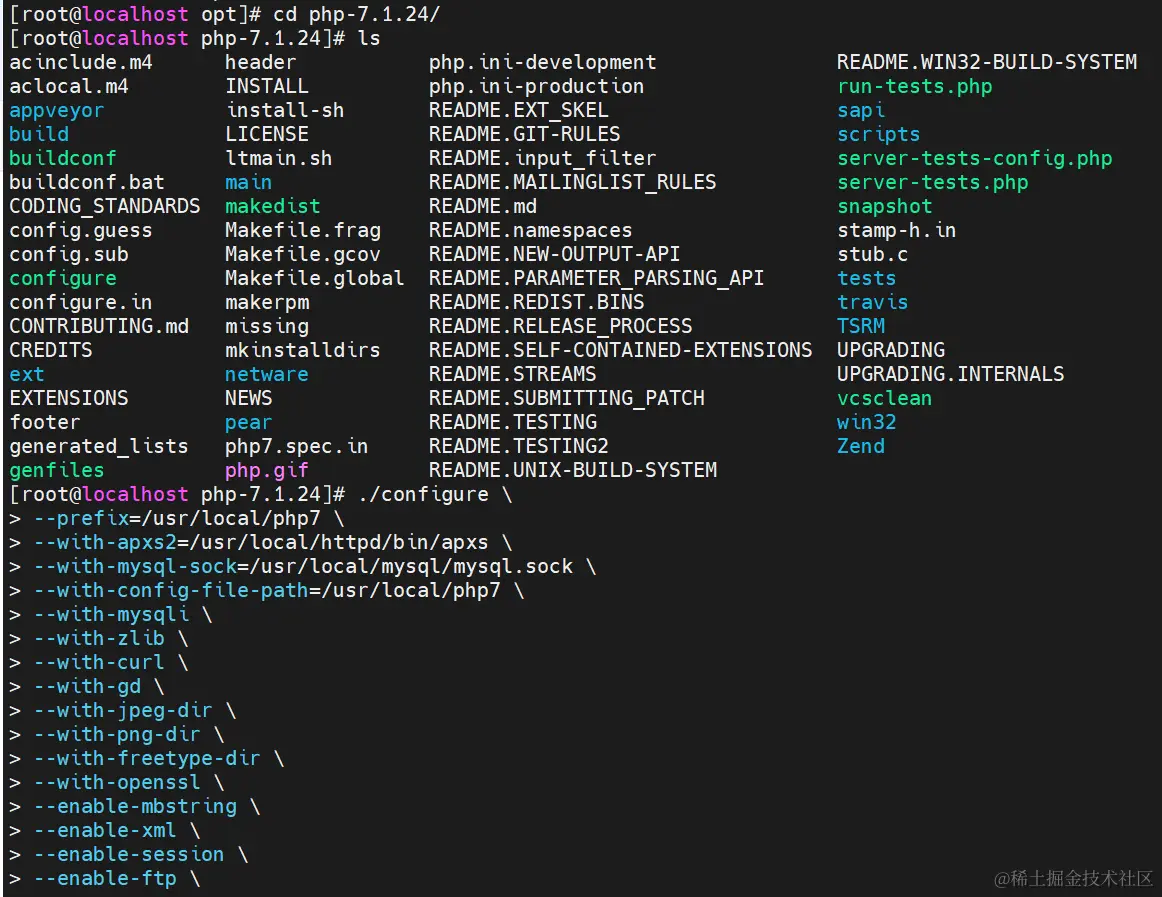Select the travis directory name

pos(873,302)
